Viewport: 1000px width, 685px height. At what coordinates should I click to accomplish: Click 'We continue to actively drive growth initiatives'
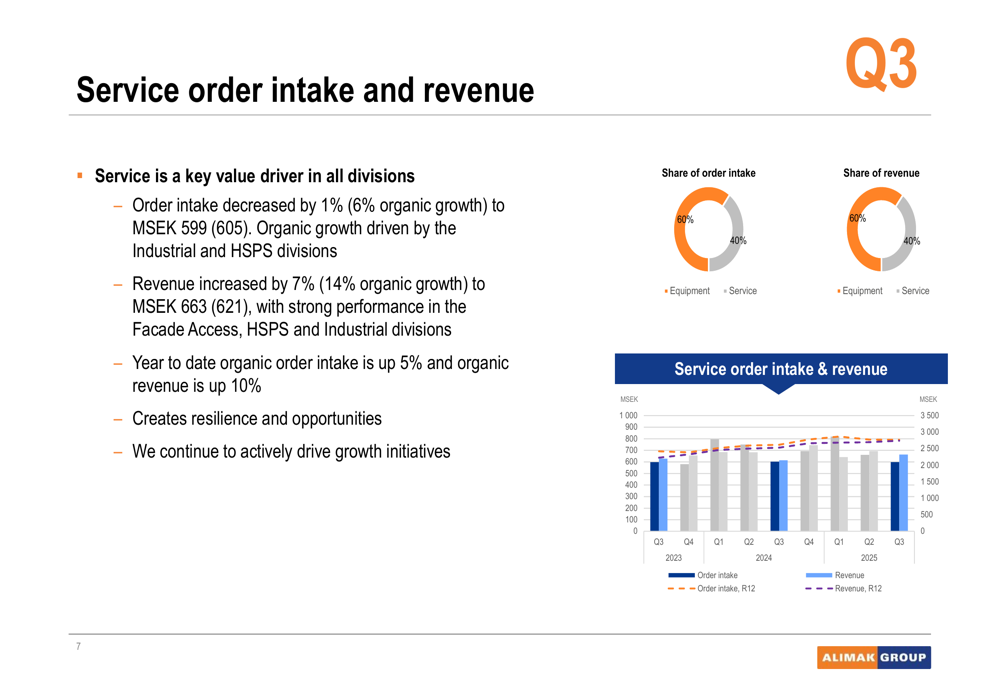290,451
